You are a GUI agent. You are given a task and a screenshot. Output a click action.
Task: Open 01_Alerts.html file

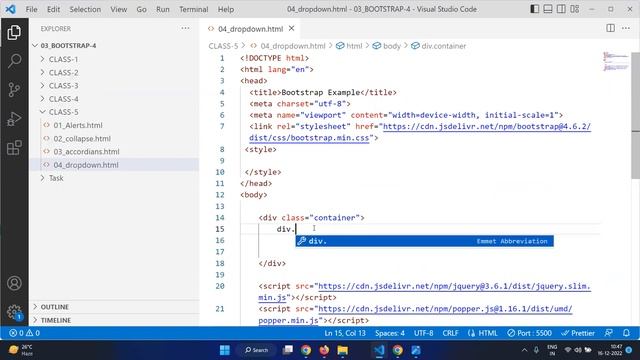pyautogui.click(x=114, y=125)
